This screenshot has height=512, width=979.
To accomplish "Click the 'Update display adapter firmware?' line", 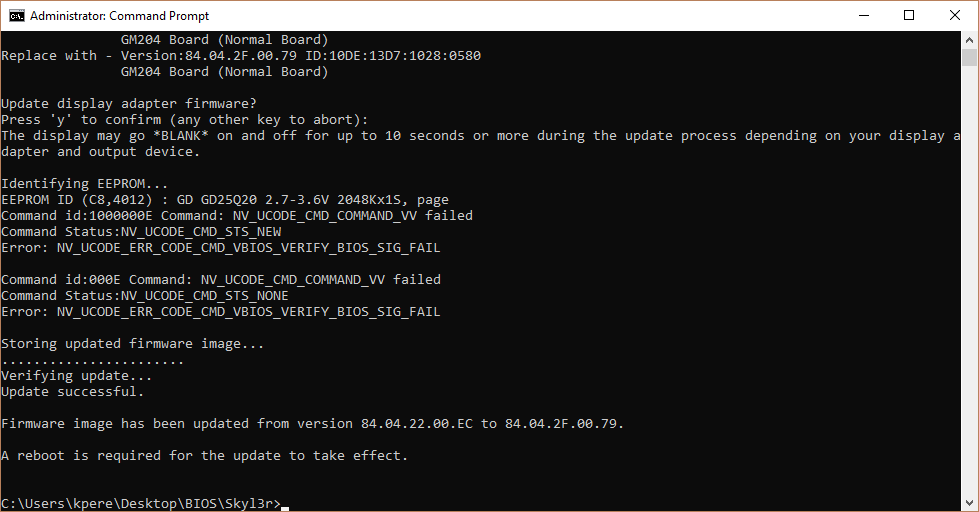I will click(x=129, y=104).
